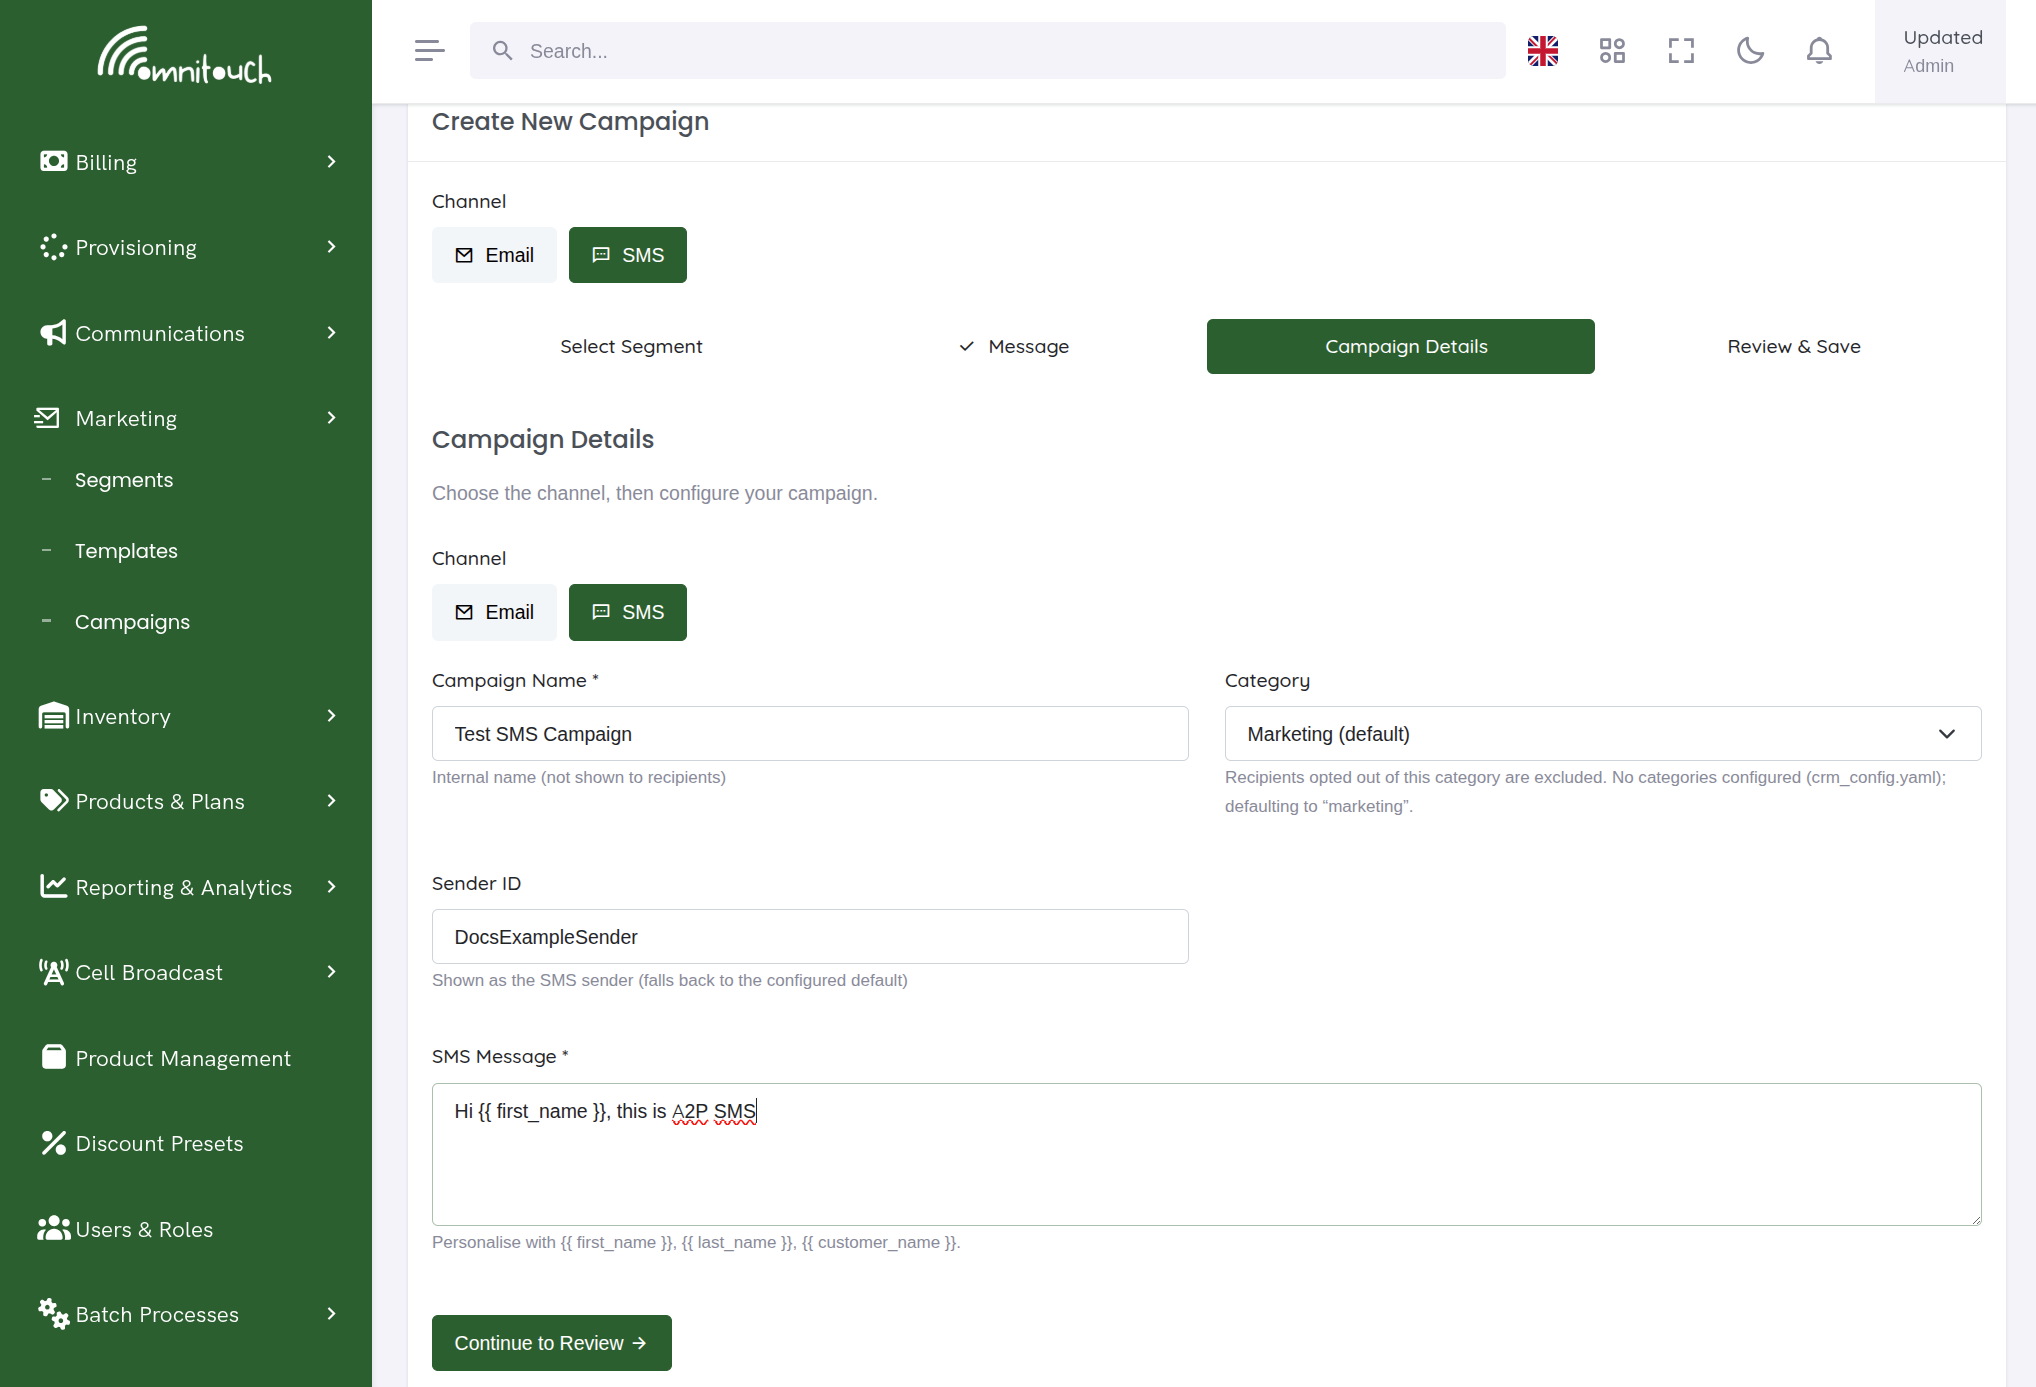Enter fullscreen mode icon
The width and height of the screenshot is (2036, 1387).
(x=1681, y=51)
